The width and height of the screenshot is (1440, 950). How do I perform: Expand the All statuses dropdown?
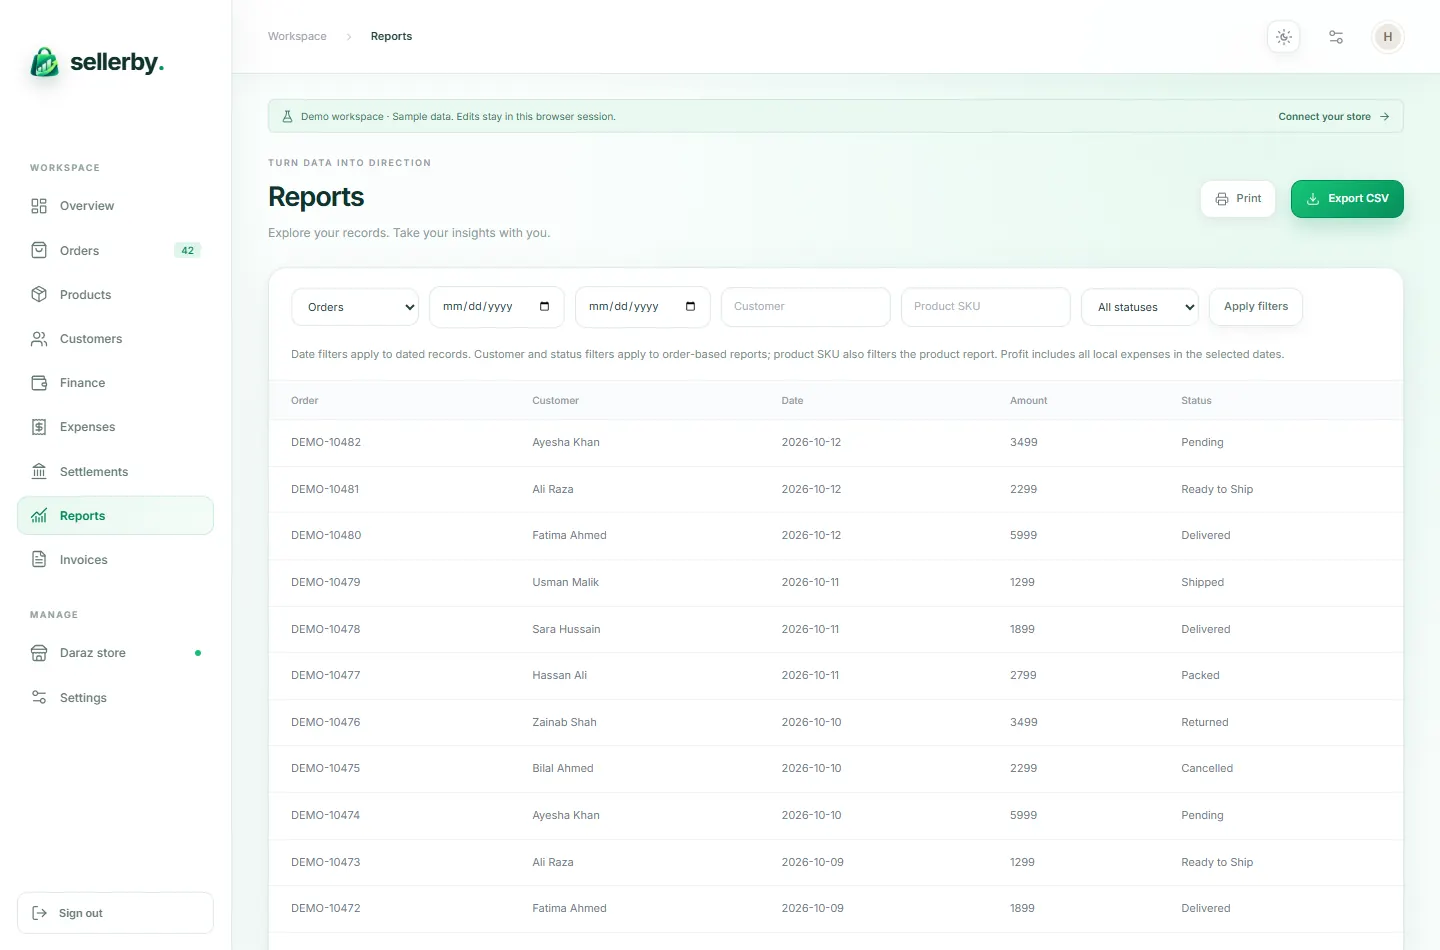click(x=1140, y=307)
